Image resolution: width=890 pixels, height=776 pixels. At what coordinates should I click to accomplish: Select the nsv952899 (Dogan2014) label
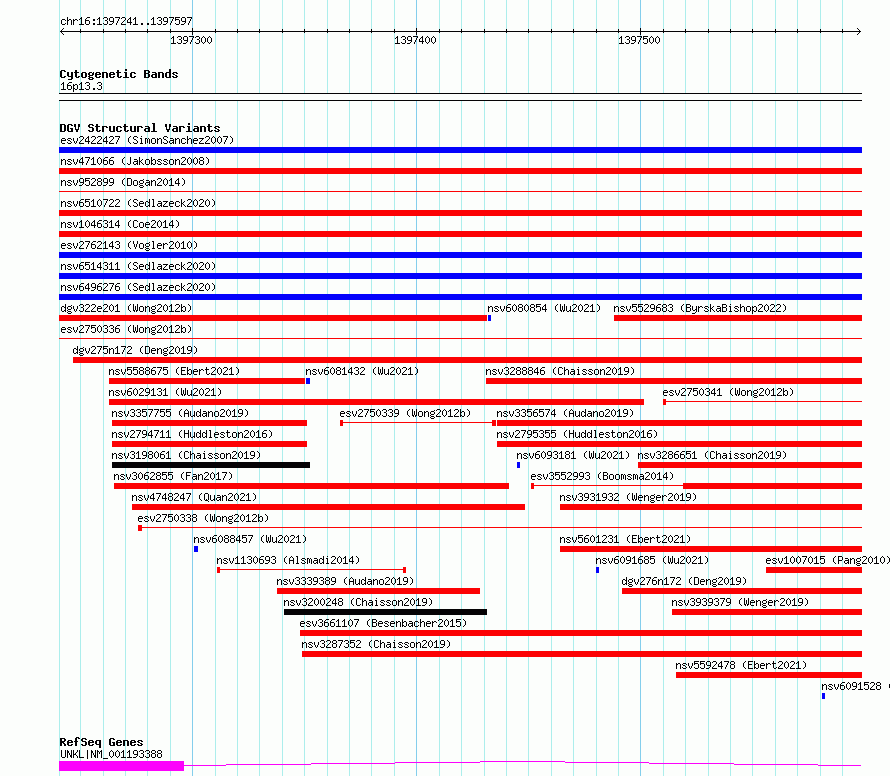[x=123, y=182]
